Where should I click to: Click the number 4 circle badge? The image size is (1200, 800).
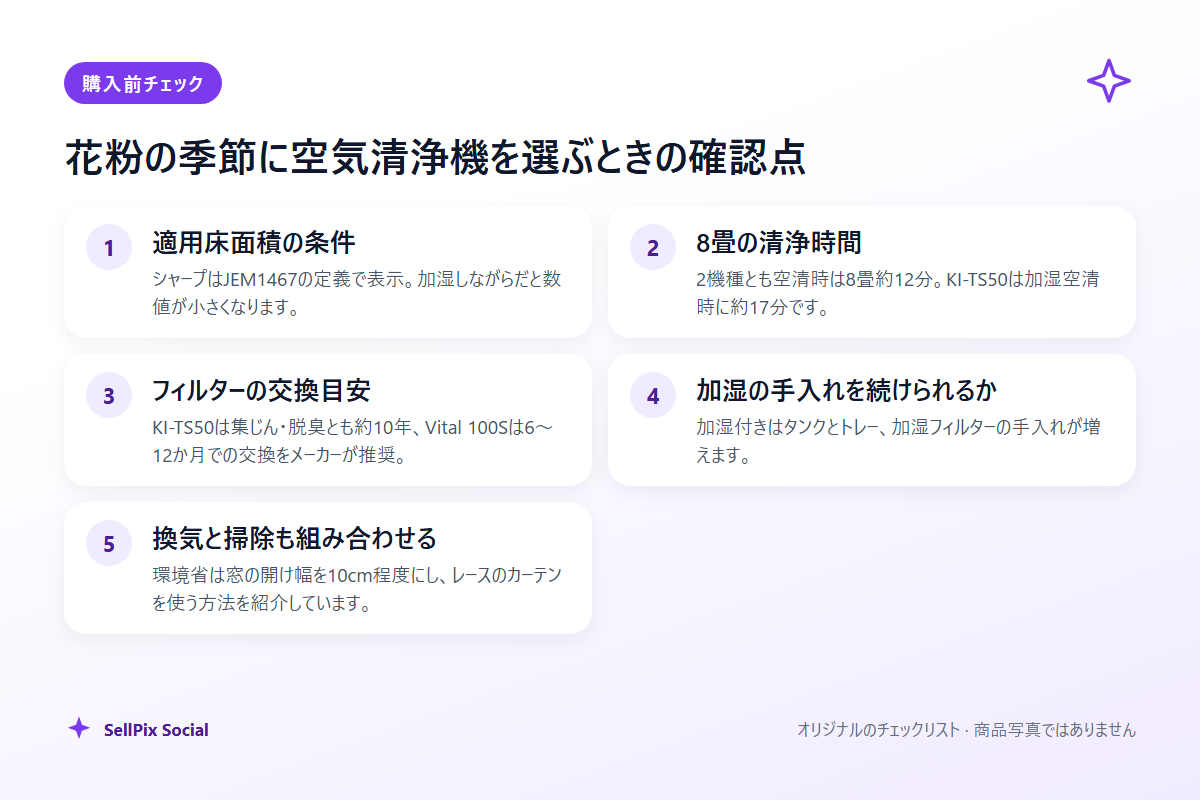point(653,395)
